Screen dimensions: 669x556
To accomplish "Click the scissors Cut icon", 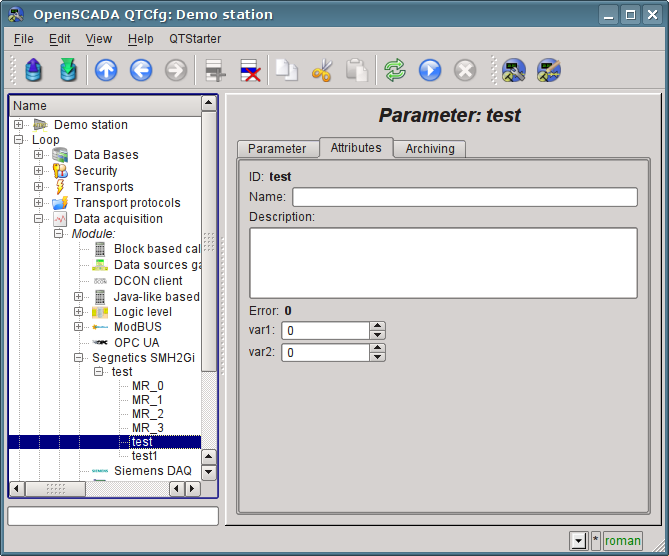I will click(x=321, y=70).
